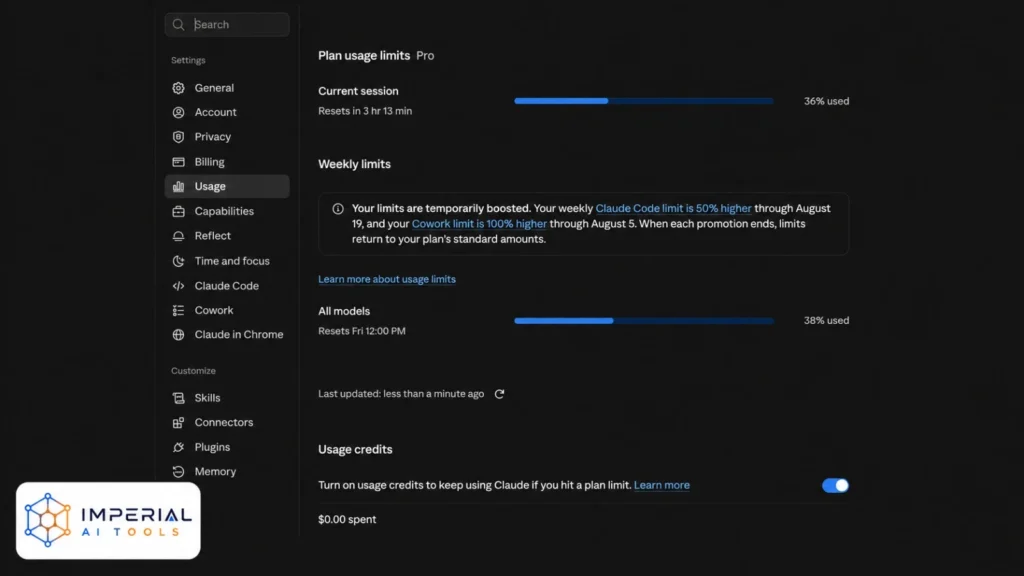Click the Plugins plug icon
The height and width of the screenshot is (576, 1024).
[x=178, y=447]
